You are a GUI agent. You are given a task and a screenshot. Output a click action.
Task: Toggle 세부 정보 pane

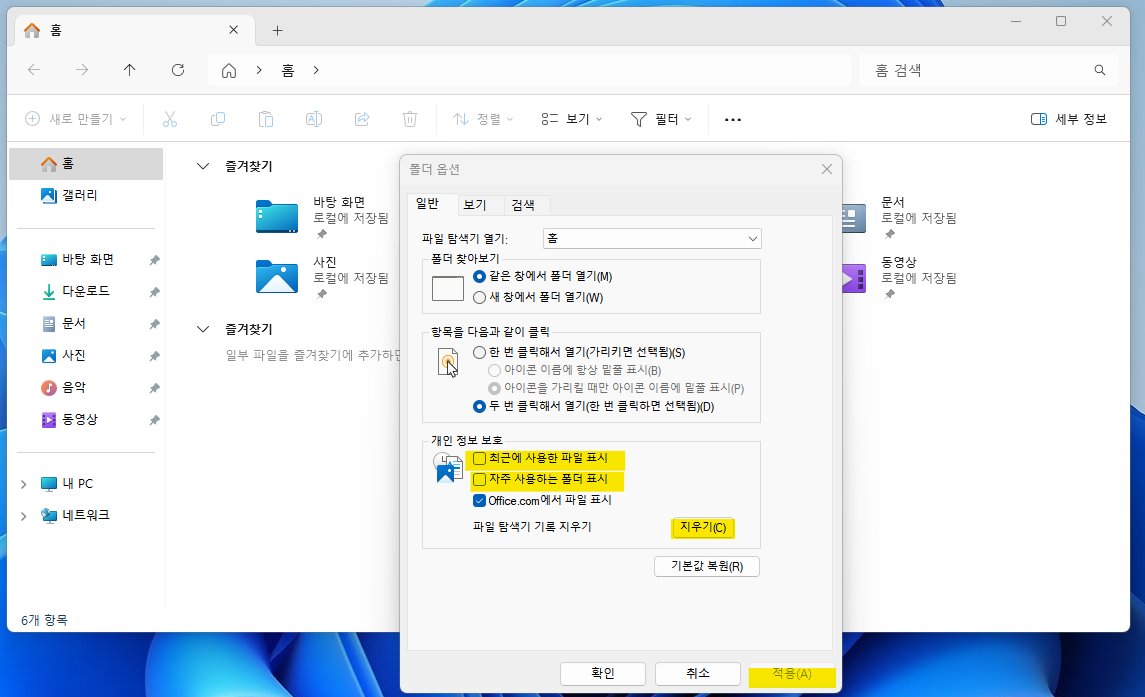pos(1068,119)
